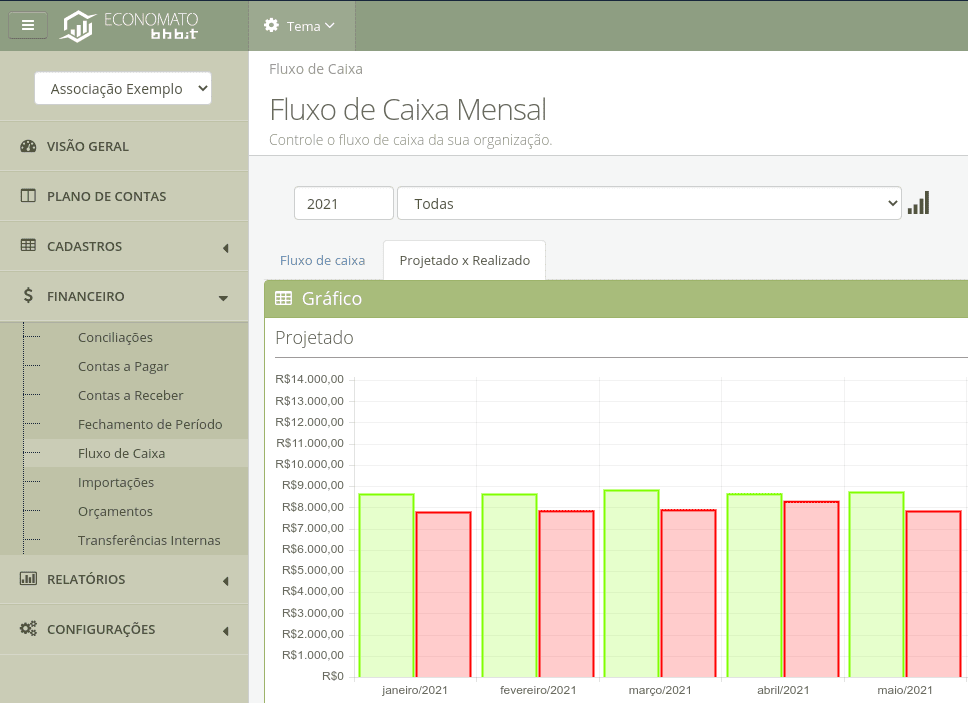This screenshot has height=703, width=968.
Task: Click the Relatórios bar chart icon
Action: tap(28, 578)
